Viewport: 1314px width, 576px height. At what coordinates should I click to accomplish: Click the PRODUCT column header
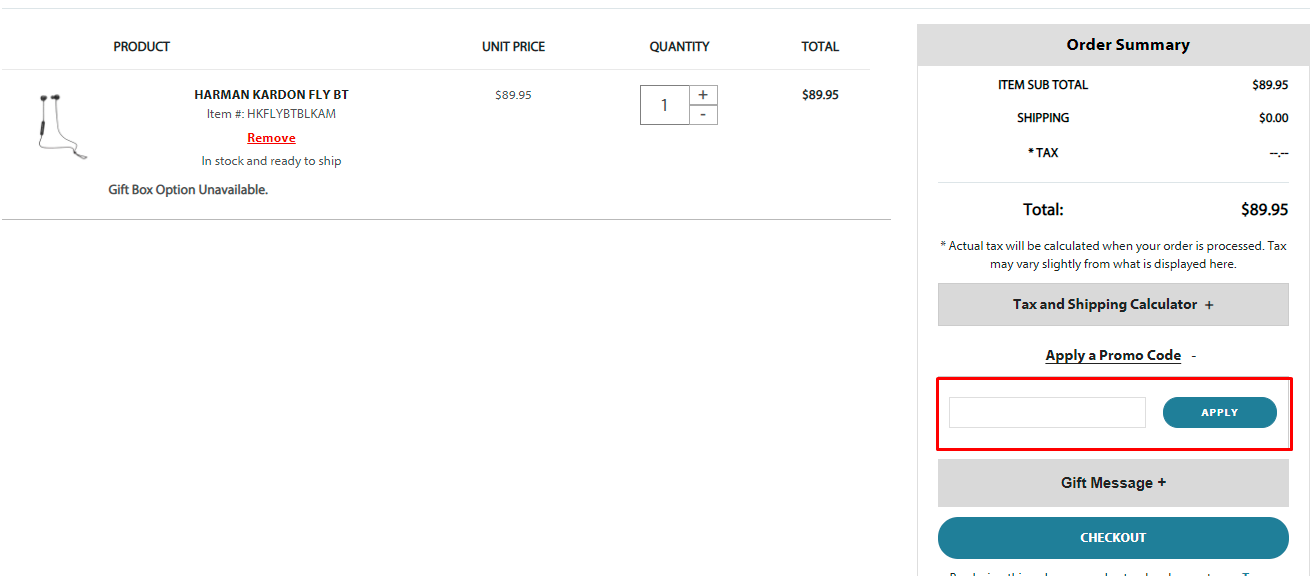[x=141, y=47]
